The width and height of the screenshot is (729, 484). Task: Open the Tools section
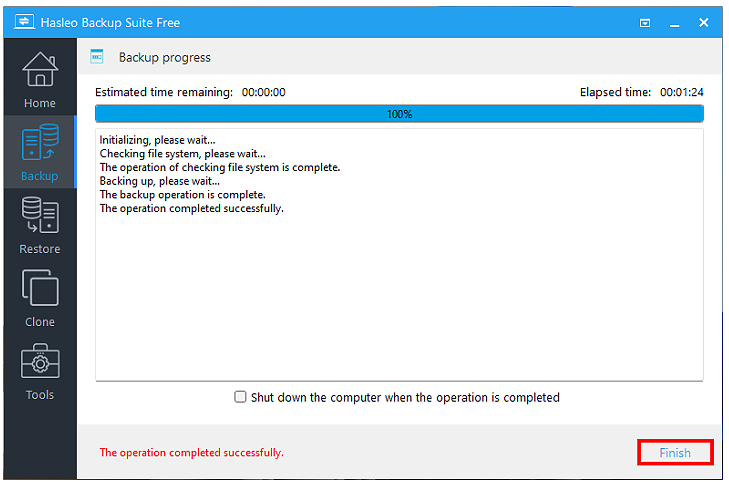(40, 371)
